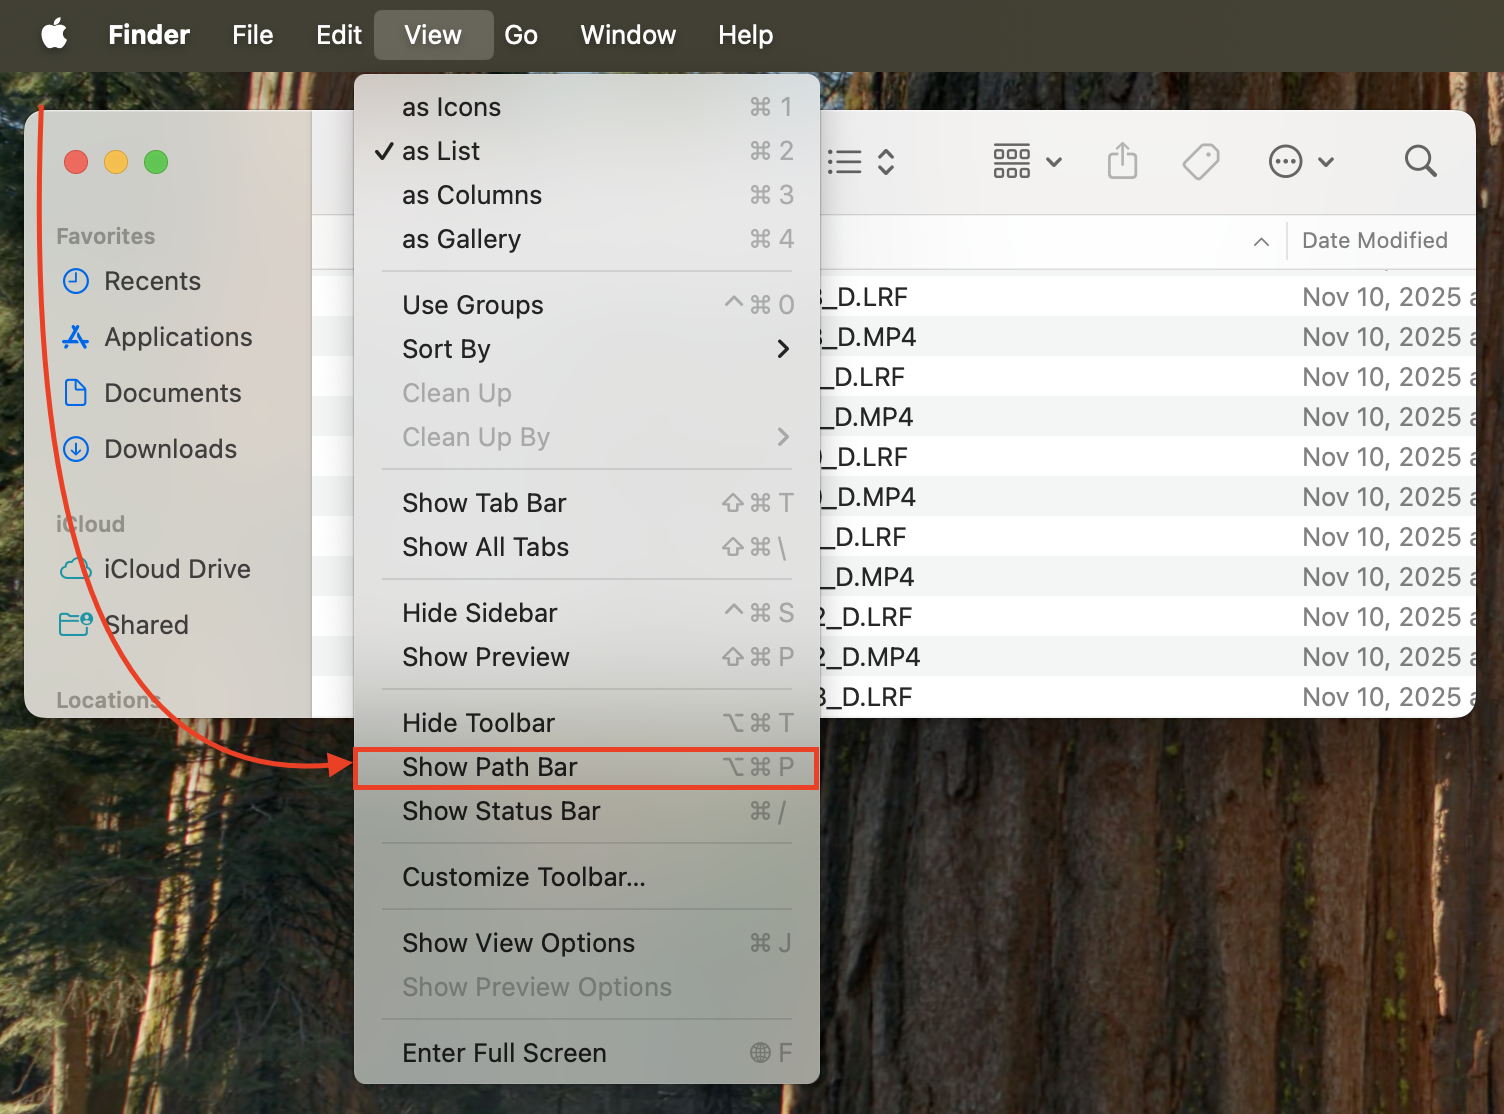Select Show Status Bar
The image size is (1504, 1114).
587,811
